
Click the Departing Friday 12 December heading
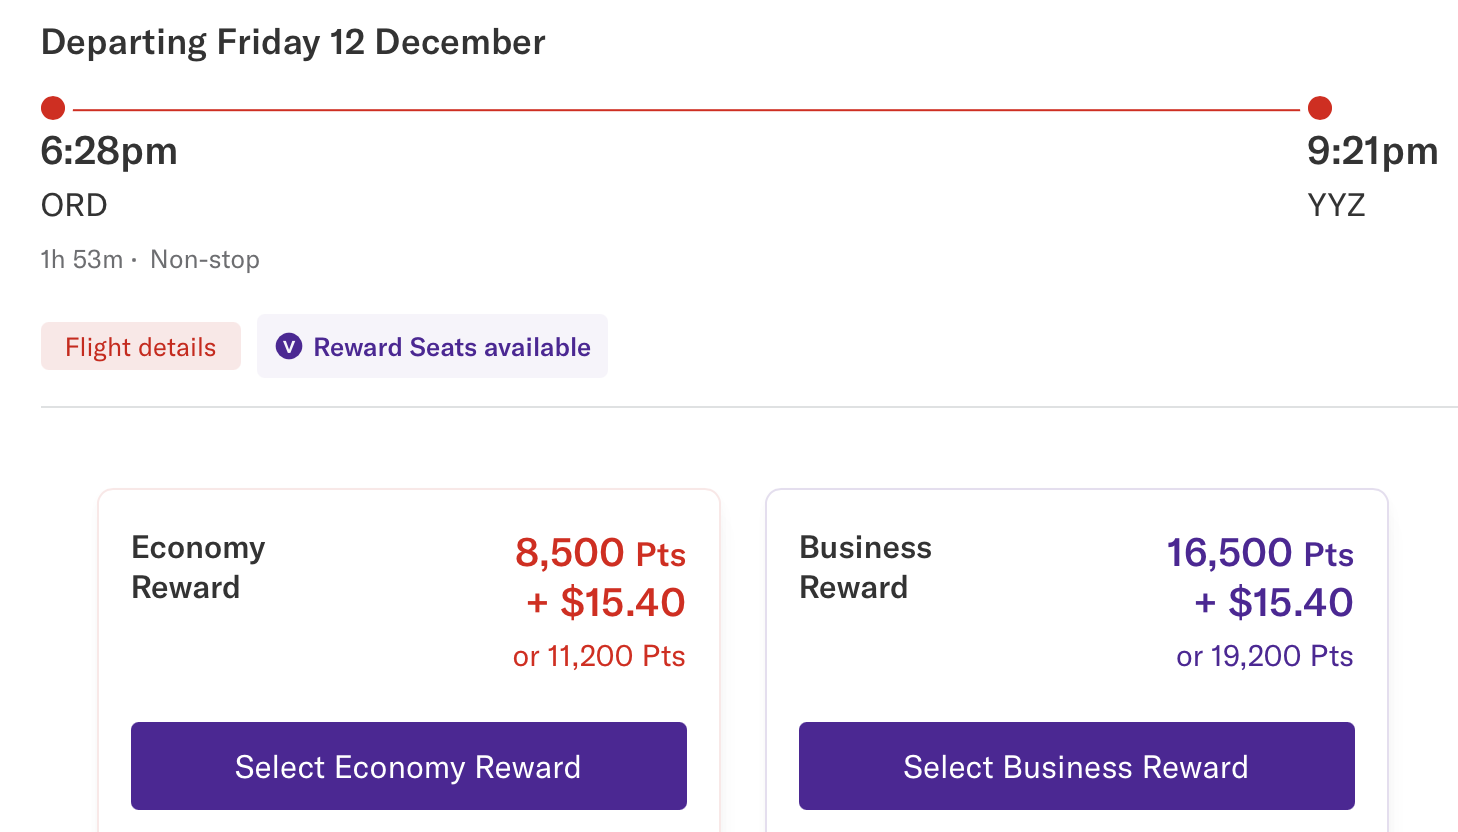click(x=292, y=42)
